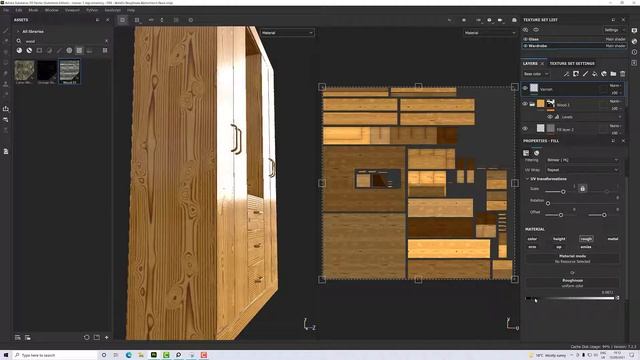The width and height of the screenshot is (640, 360).
Task: Collapse the UV transformations section
Action: pos(527,179)
